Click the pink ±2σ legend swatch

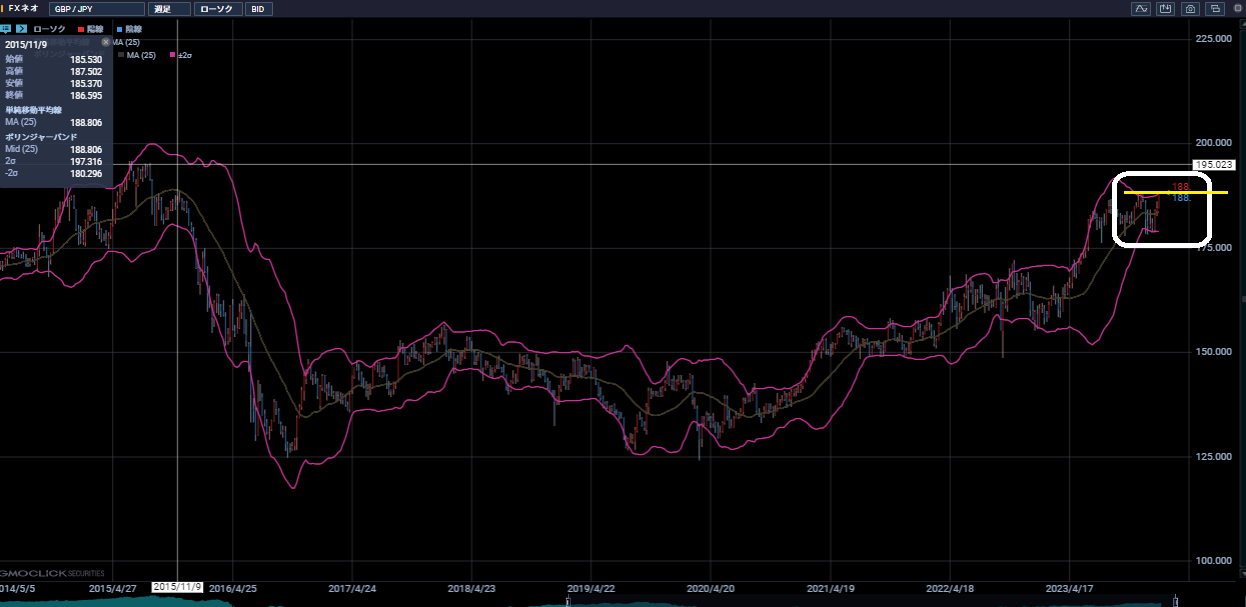point(174,55)
